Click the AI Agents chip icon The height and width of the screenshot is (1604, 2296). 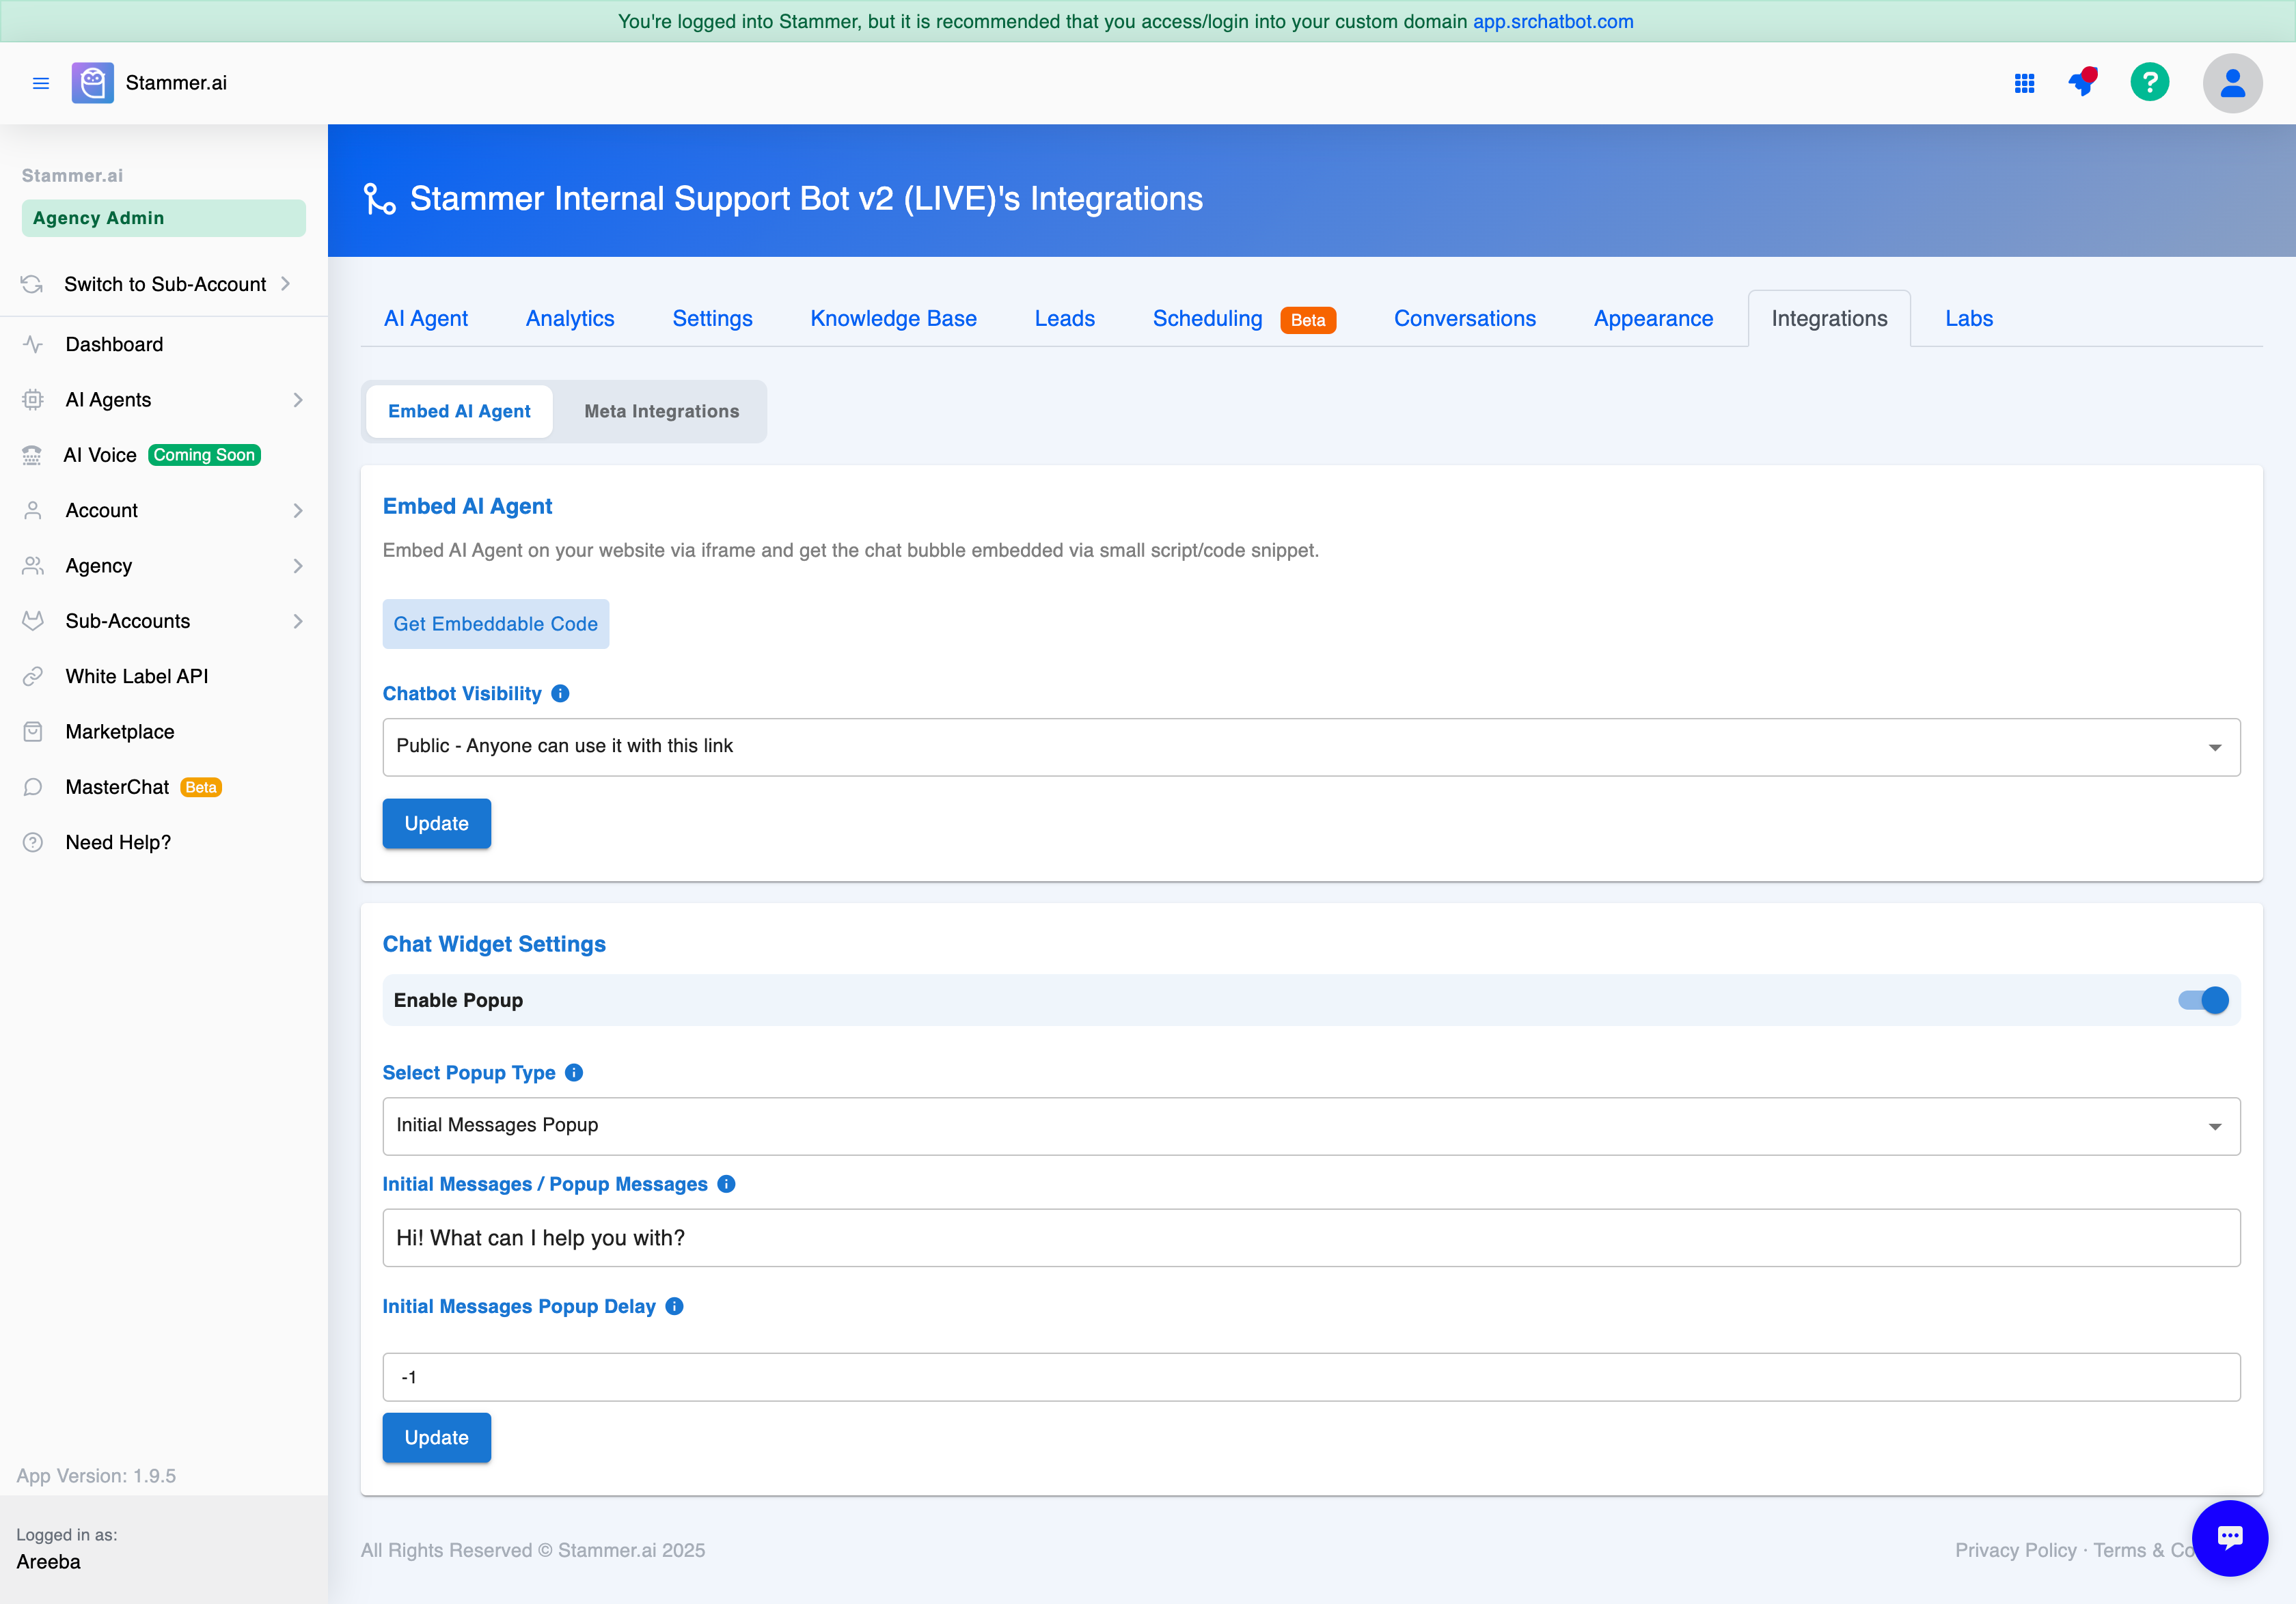[33, 400]
